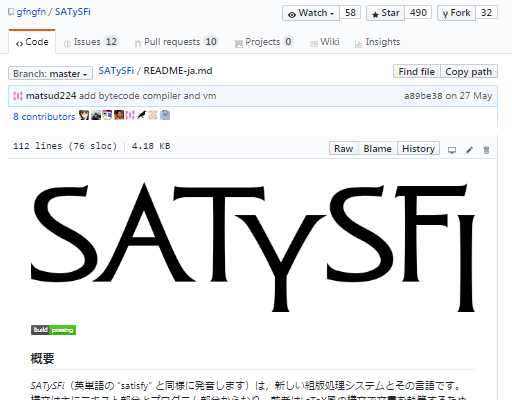Open the Insights tab
512x400 pixels.
[x=377, y=42]
